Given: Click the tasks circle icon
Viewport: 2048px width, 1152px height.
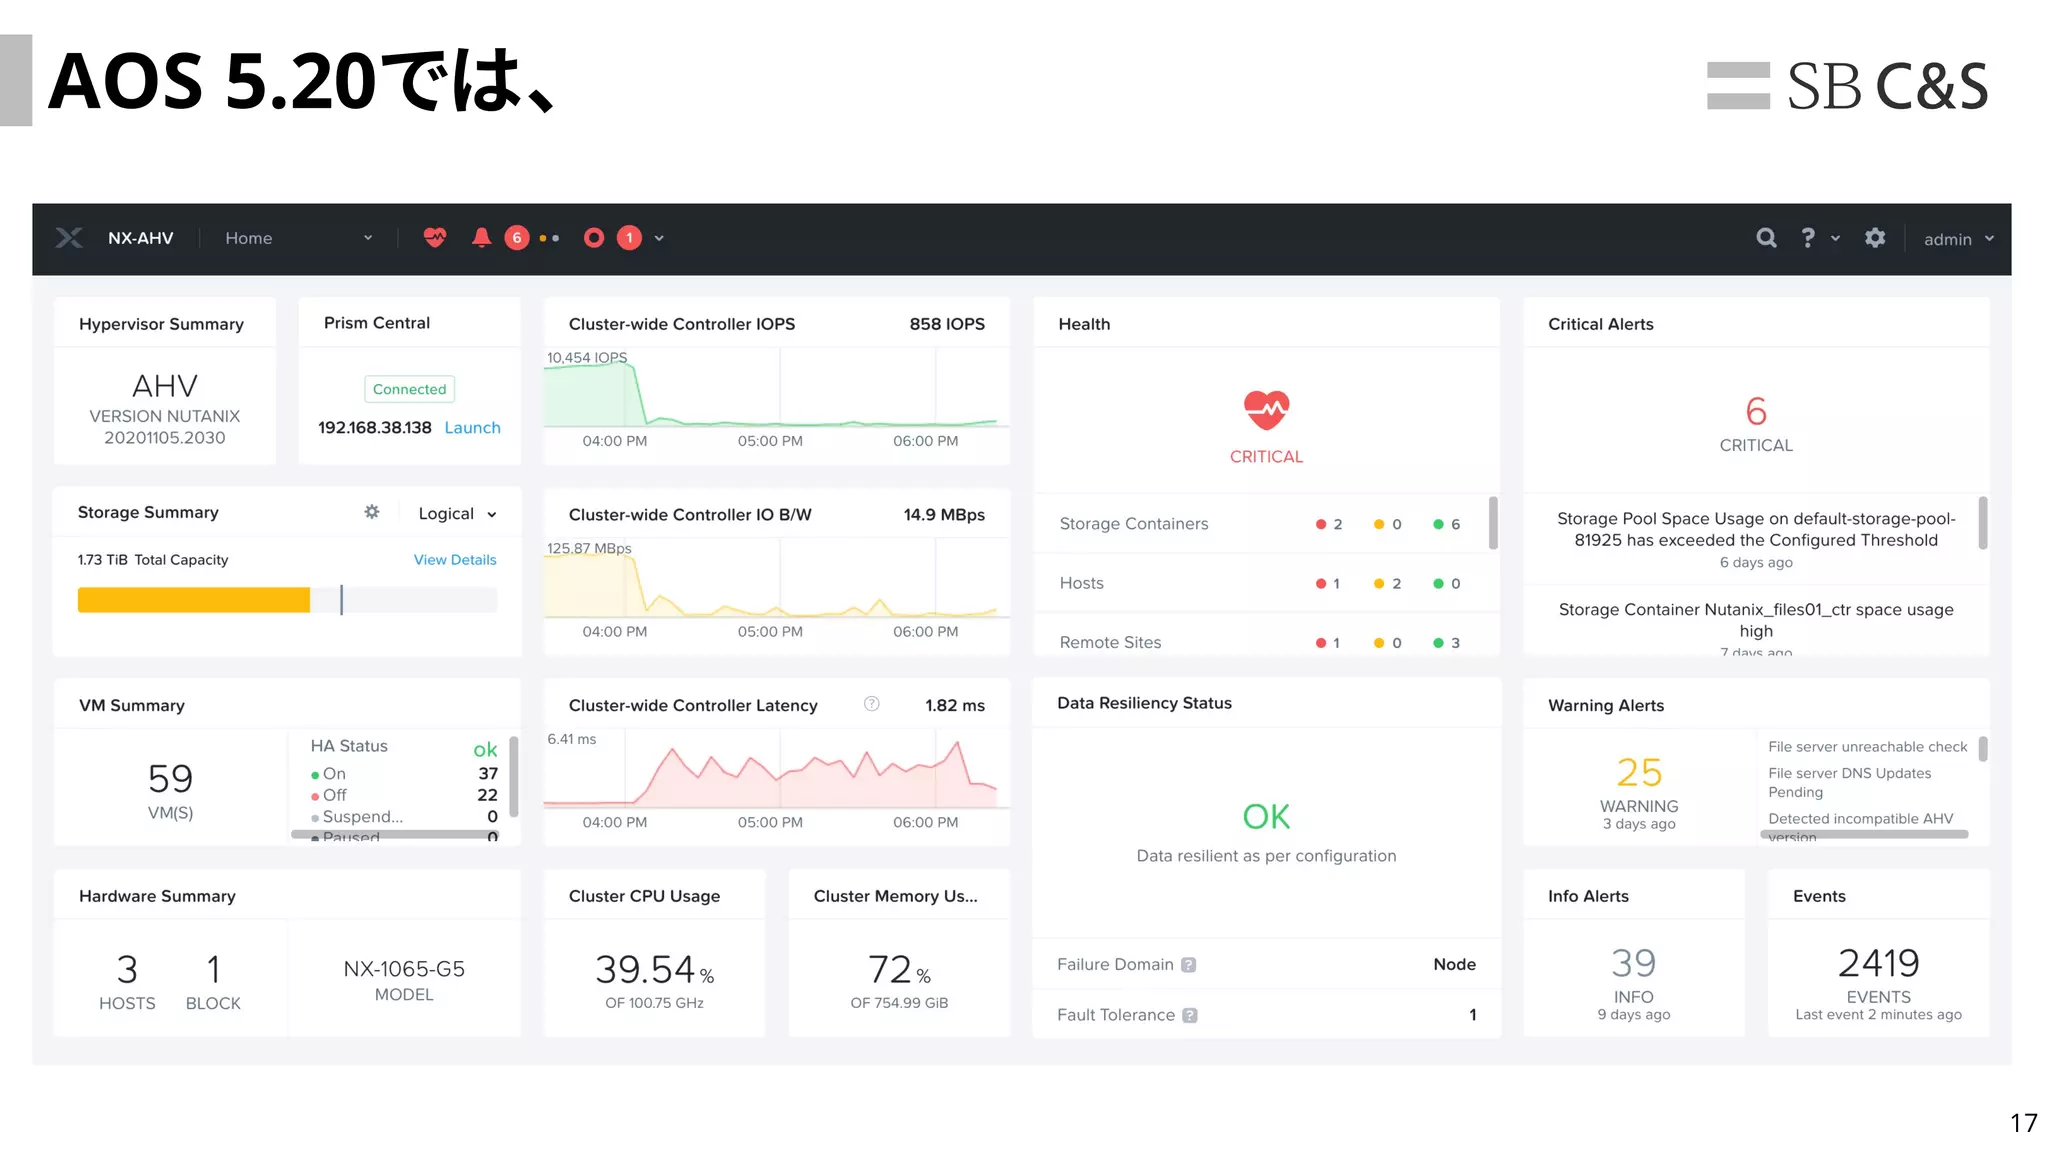Looking at the screenshot, I should point(594,238).
